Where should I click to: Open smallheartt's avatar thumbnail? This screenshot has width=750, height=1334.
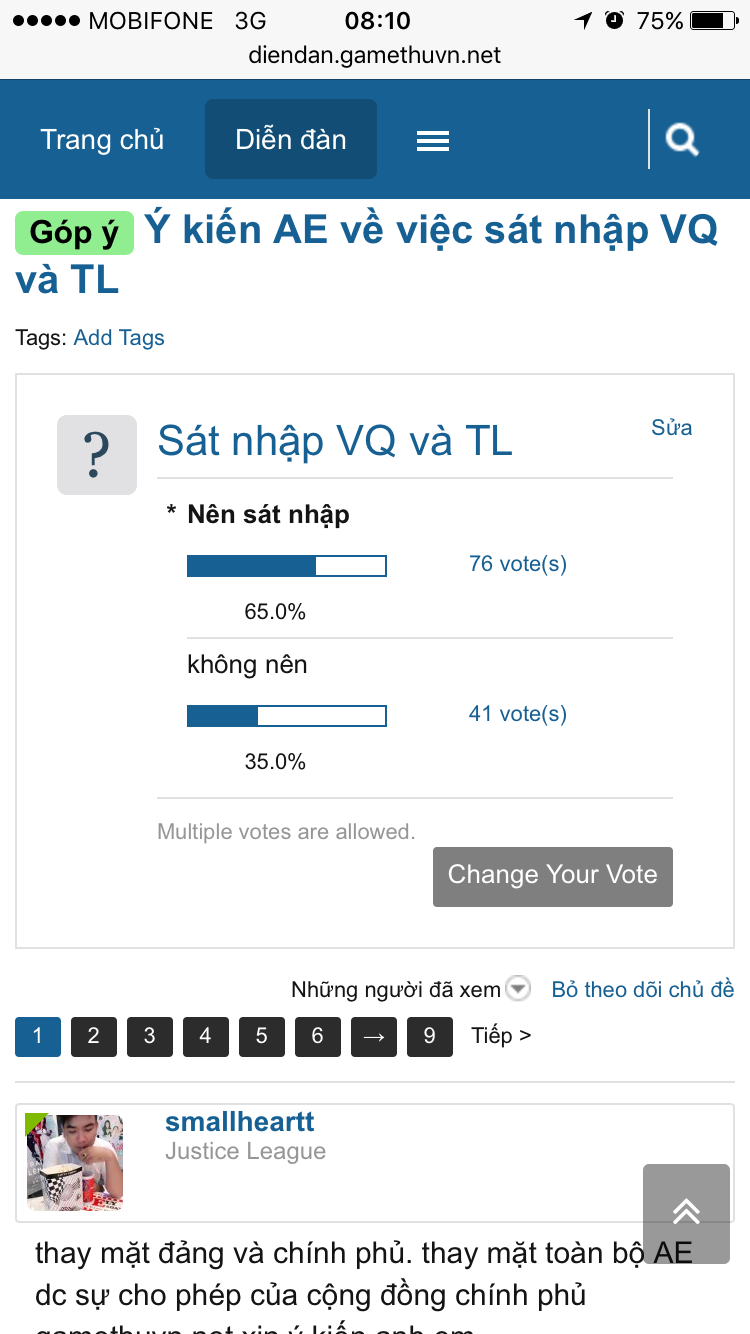click(x=75, y=1162)
